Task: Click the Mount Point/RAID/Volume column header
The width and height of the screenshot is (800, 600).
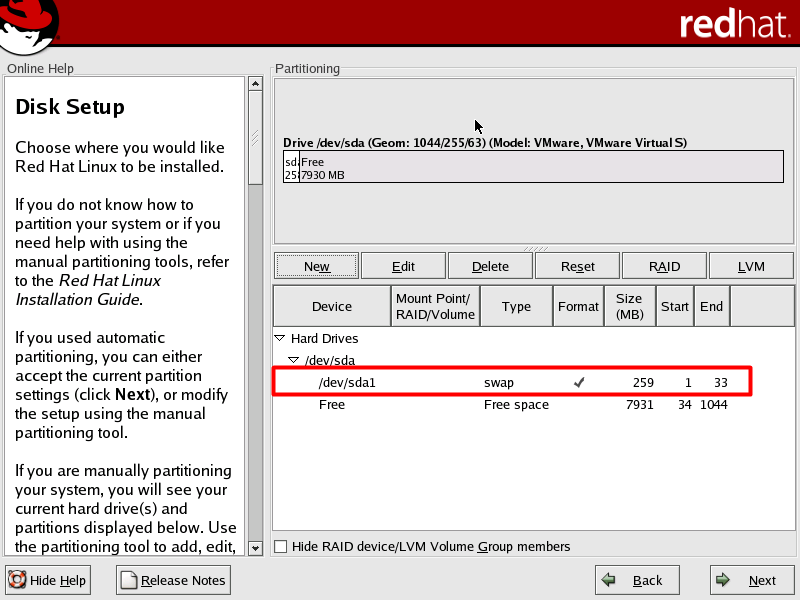Action: [x=435, y=306]
